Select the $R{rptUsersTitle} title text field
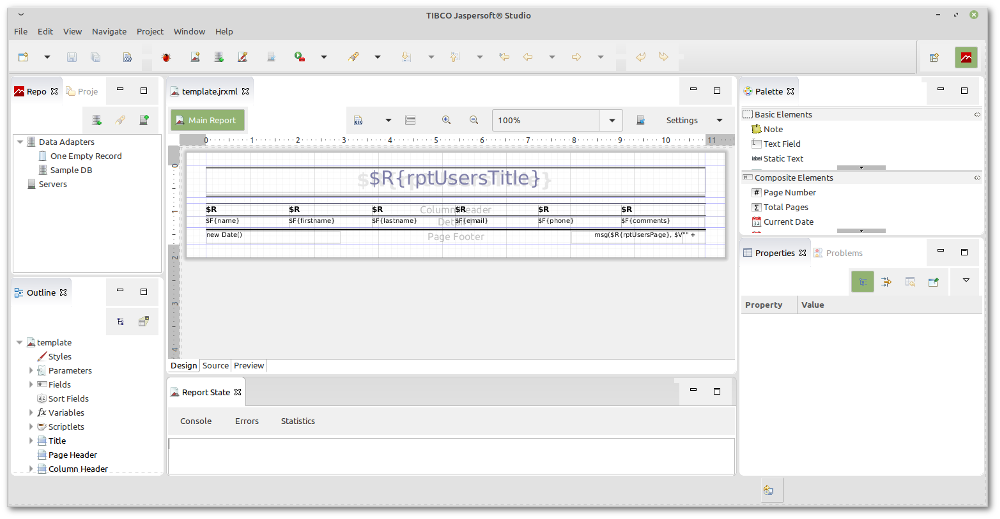The width and height of the screenshot is (1000, 519). pyautogui.click(x=455, y=178)
